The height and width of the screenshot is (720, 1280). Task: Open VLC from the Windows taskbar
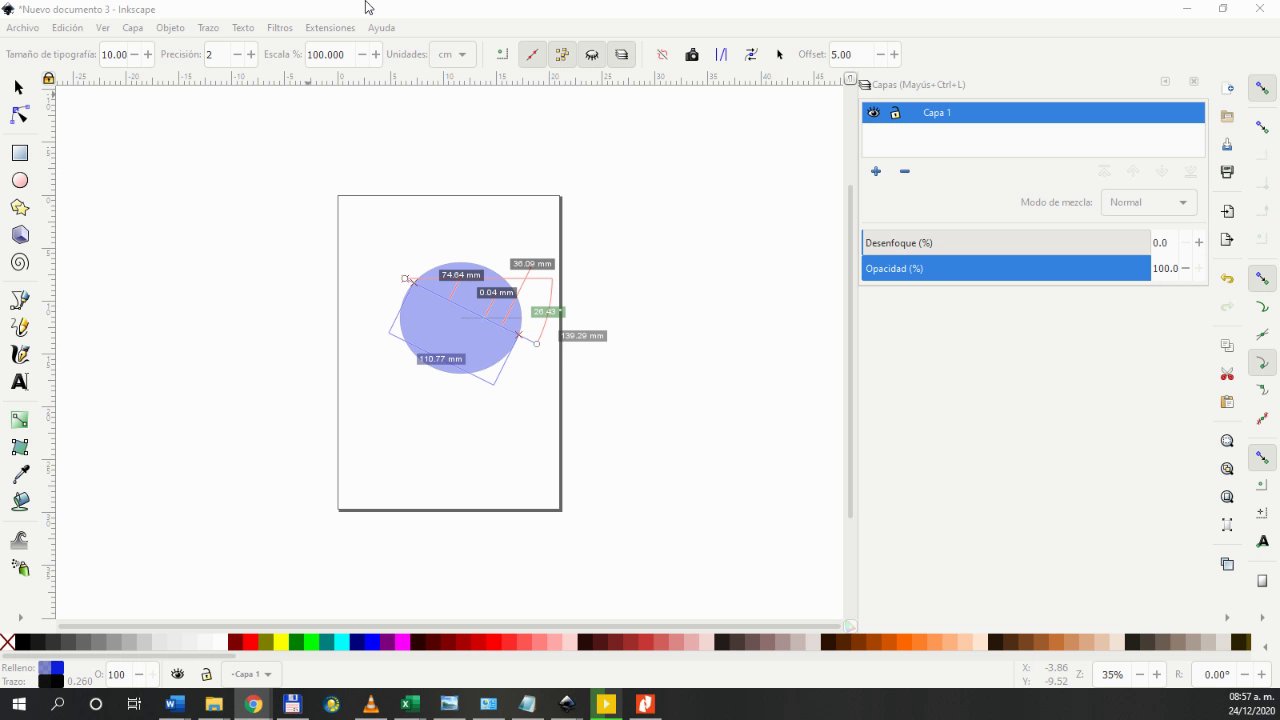pyautogui.click(x=371, y=704)
